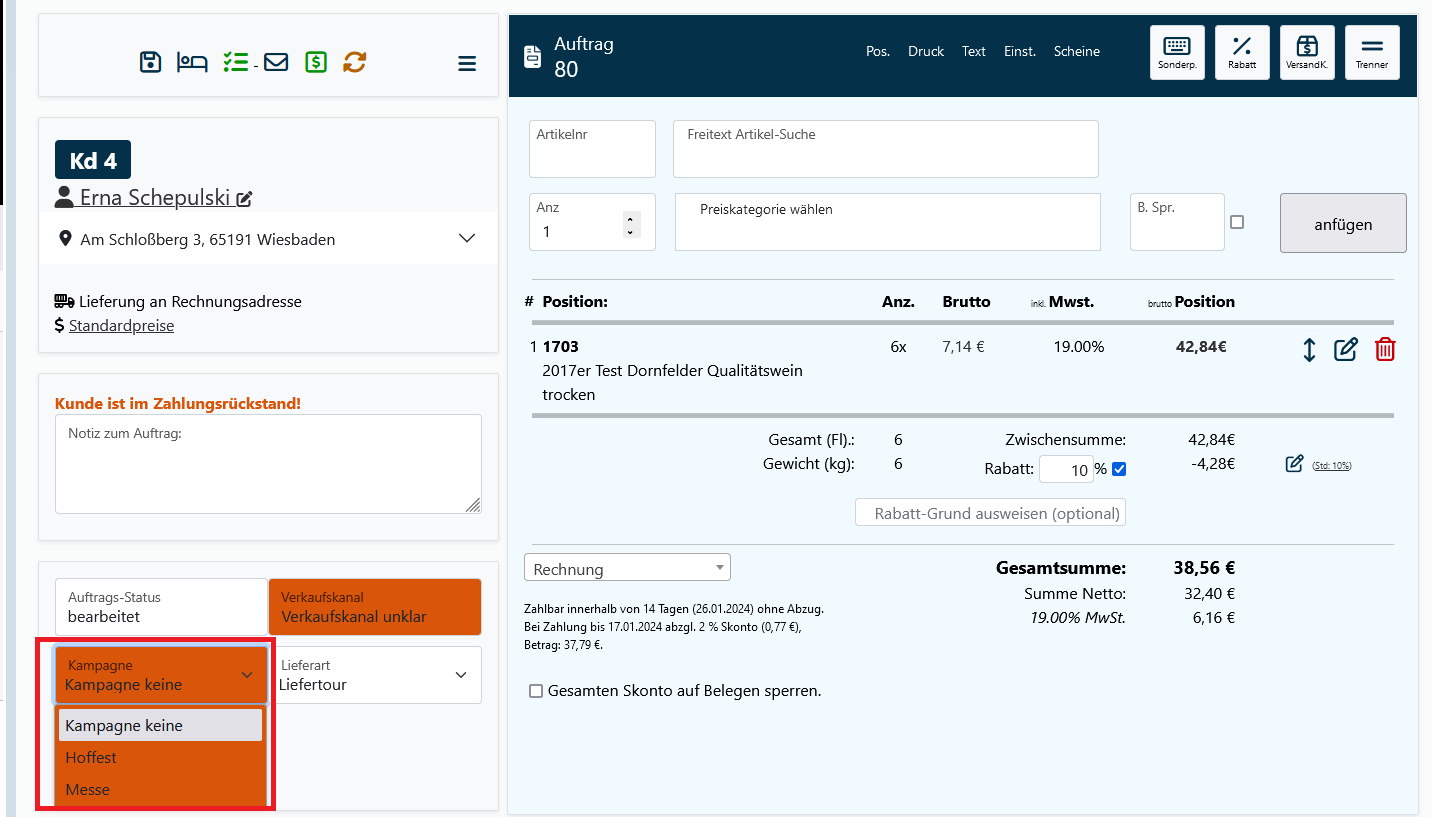Edit position 1703 with pencil icon
Image resolution: width=1432 pixels, height=817 pixels.
[1346, 349]
